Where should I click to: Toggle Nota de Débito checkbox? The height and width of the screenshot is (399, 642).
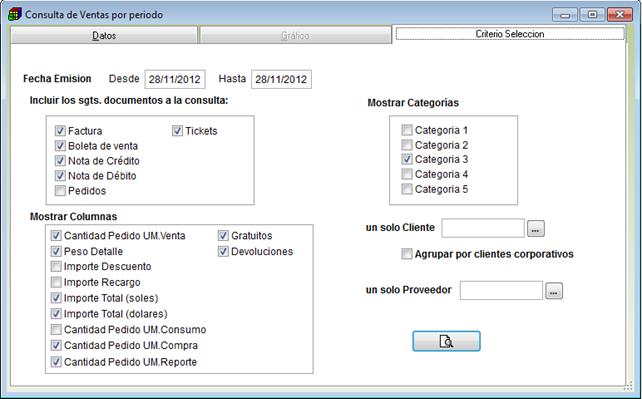(x=60, y=176)
